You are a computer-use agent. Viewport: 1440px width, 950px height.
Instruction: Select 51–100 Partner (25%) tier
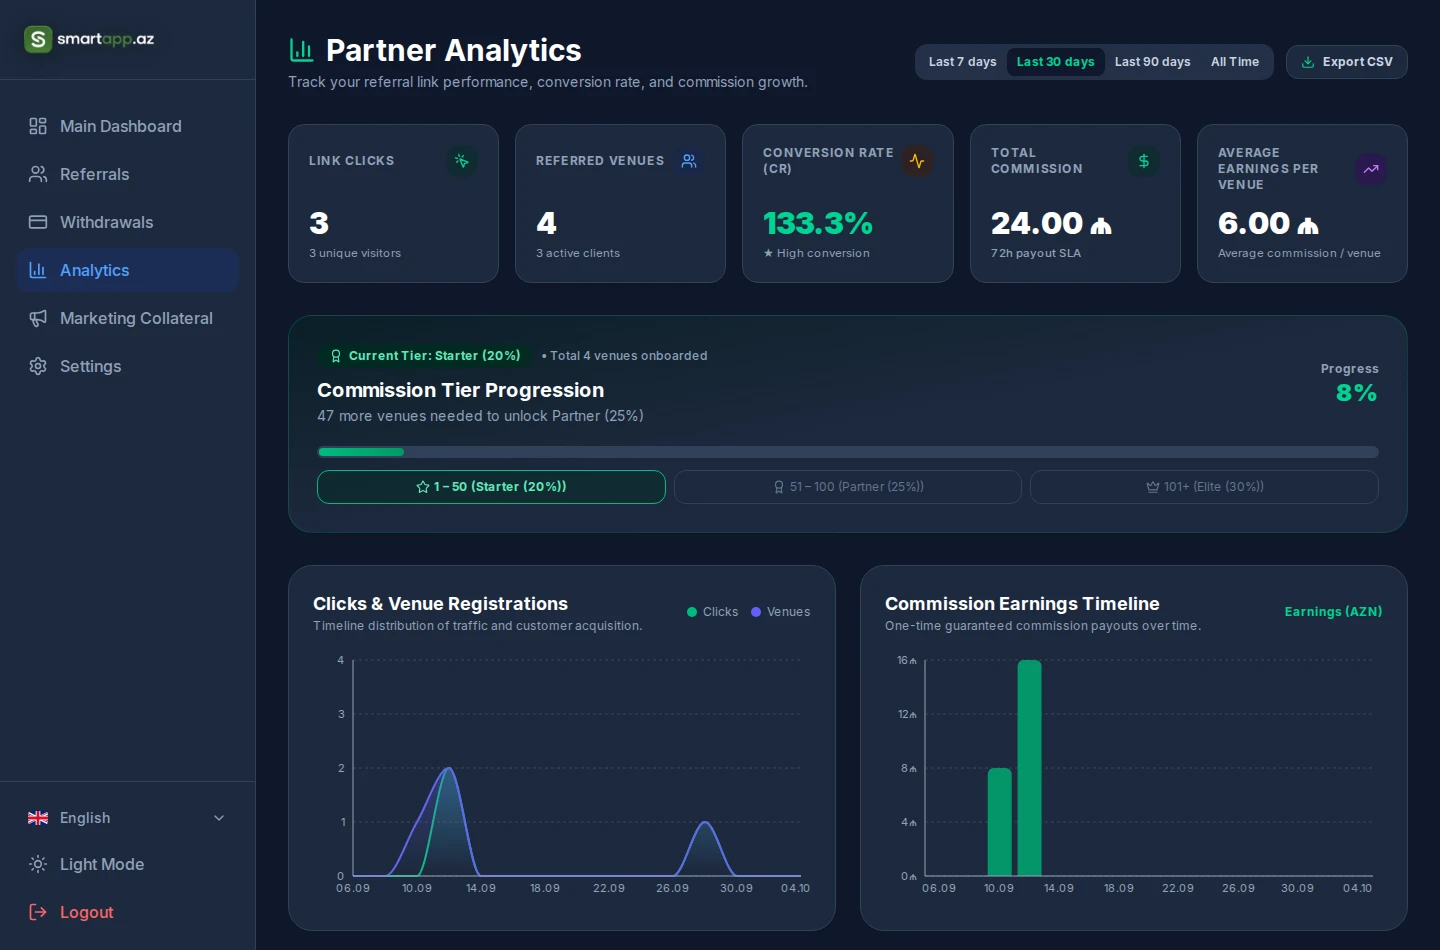tap(848, 487)
